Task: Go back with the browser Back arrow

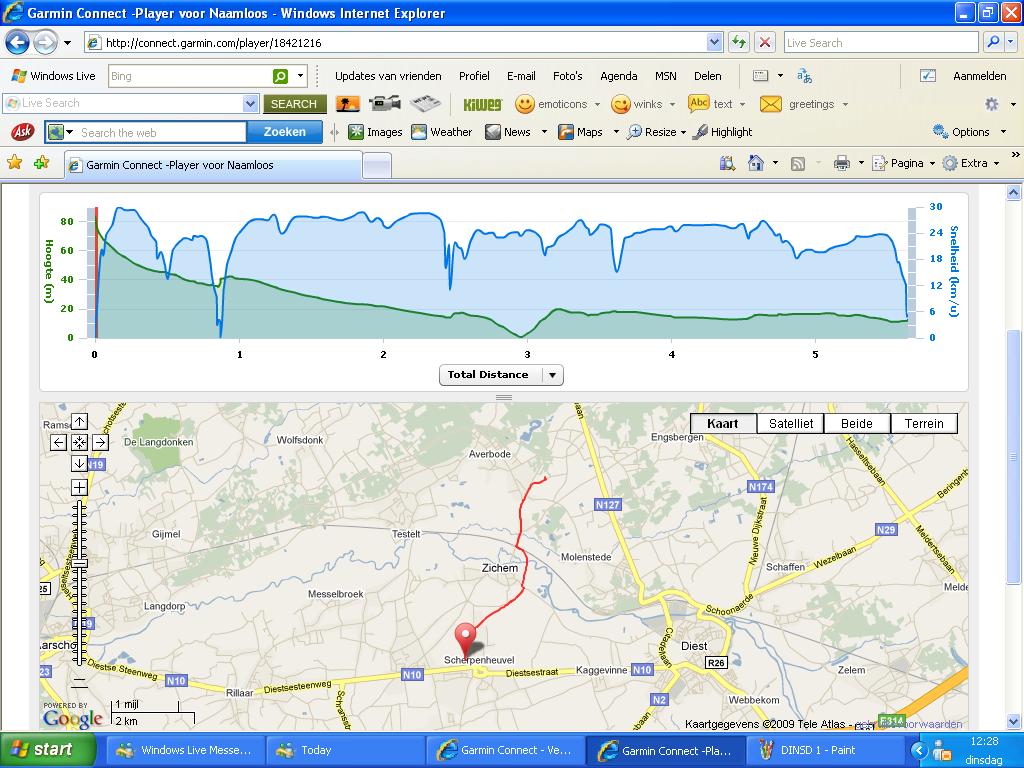Action: point(18,43)
